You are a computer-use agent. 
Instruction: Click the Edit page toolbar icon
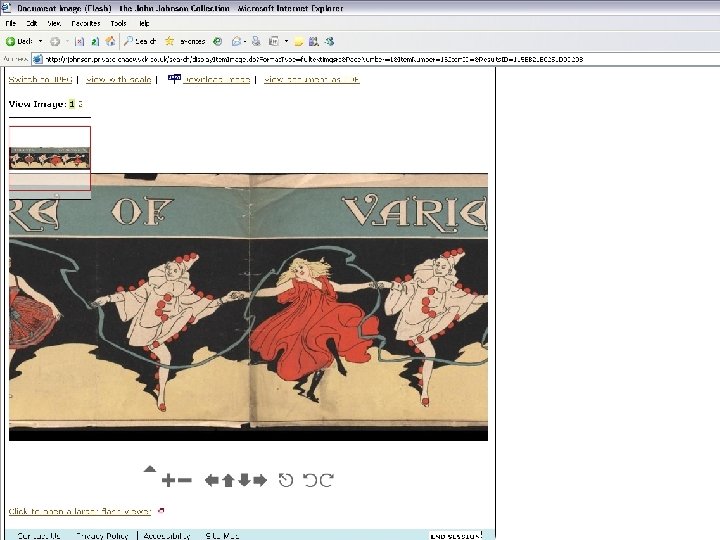pyautogui.click(x=274, y=42)
